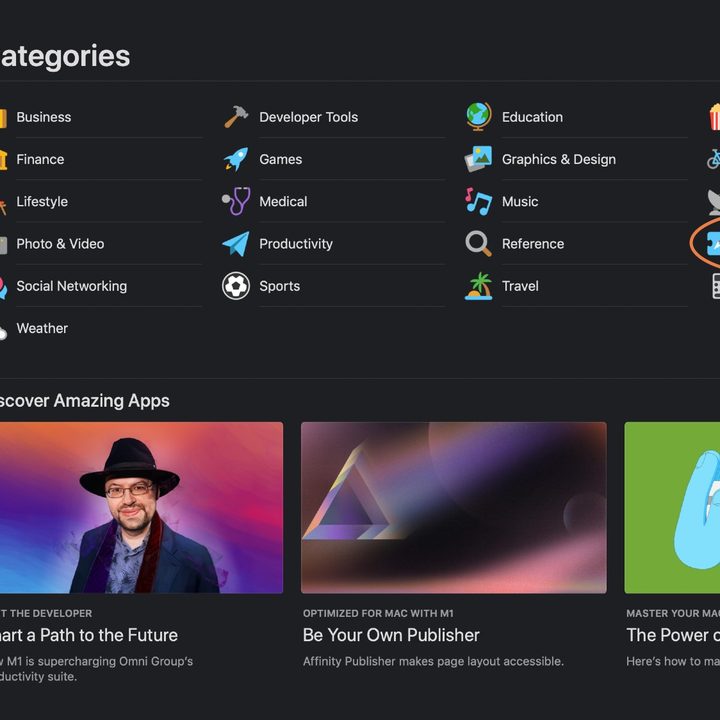This screenshot has height=720, width=720.
Task: Select the Games category label
Action: (x=281, y=159)
